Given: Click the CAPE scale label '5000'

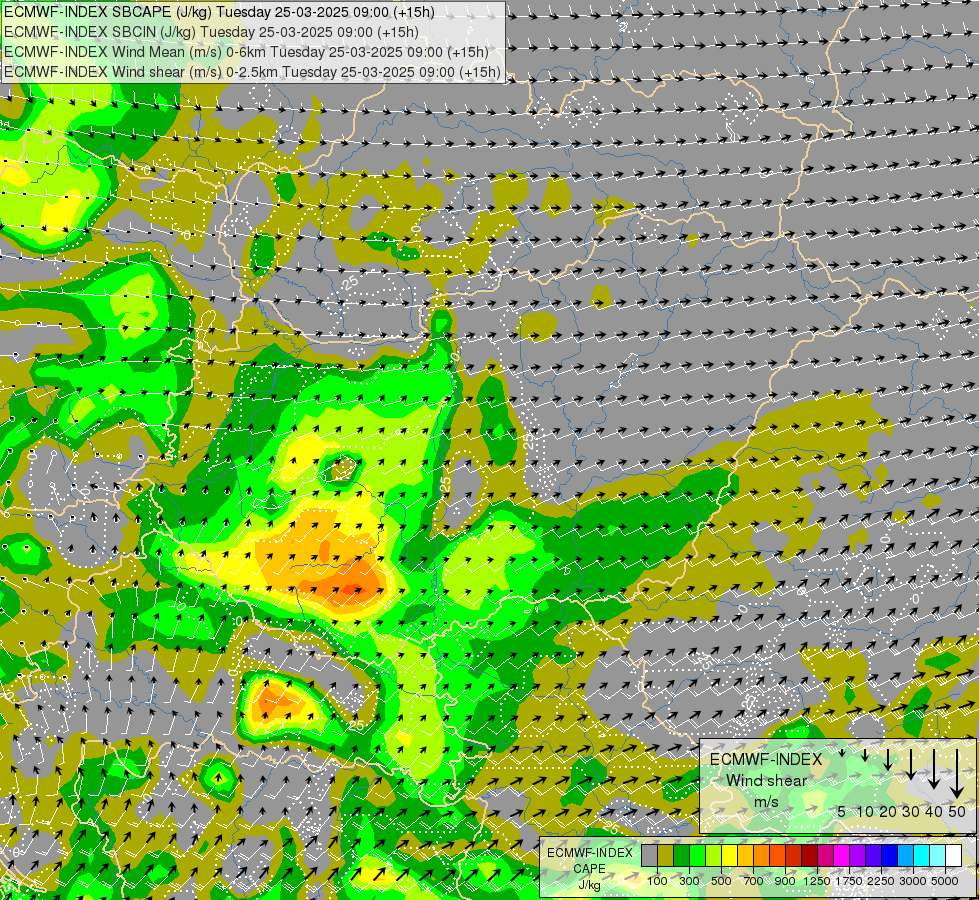Looking at the screenshot, I should click(x=945, y=881).
